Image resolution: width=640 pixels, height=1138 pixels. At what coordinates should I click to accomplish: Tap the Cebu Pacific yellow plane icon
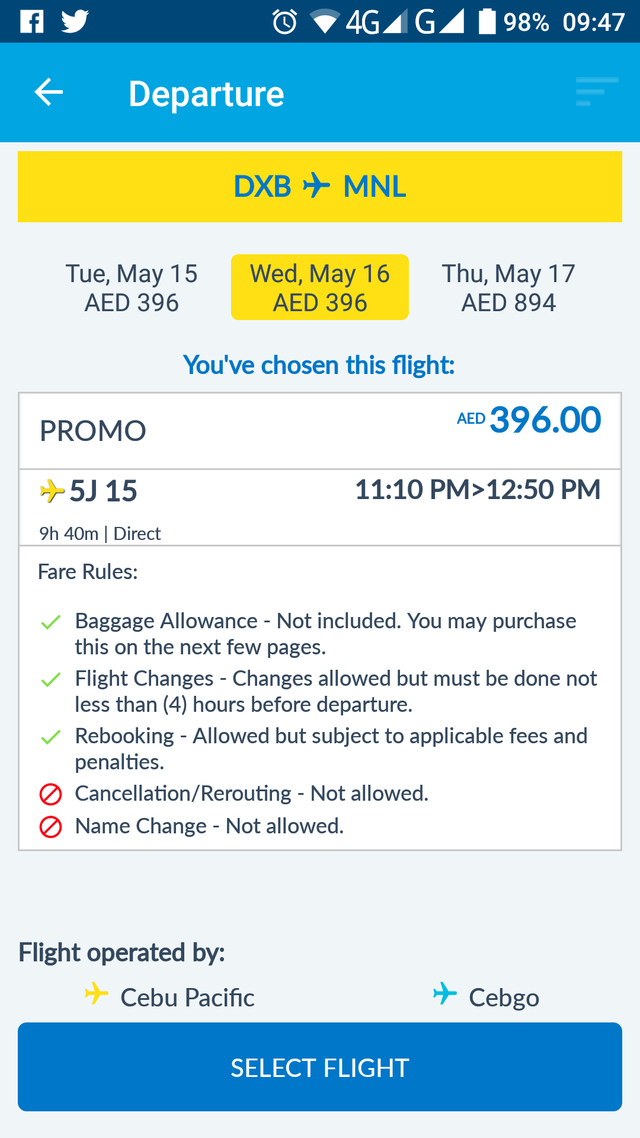click(x=97, y=993)
